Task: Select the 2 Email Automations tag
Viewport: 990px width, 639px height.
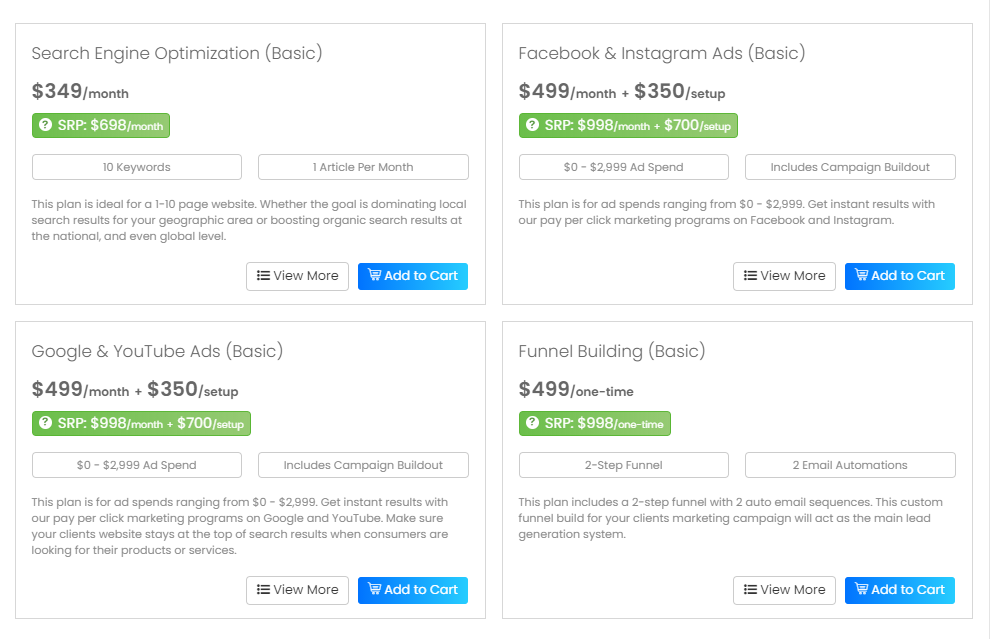Action: tap(850, 465)
